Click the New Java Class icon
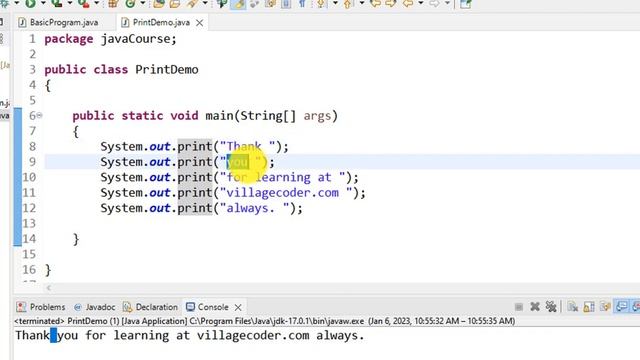 click(130, 4)
